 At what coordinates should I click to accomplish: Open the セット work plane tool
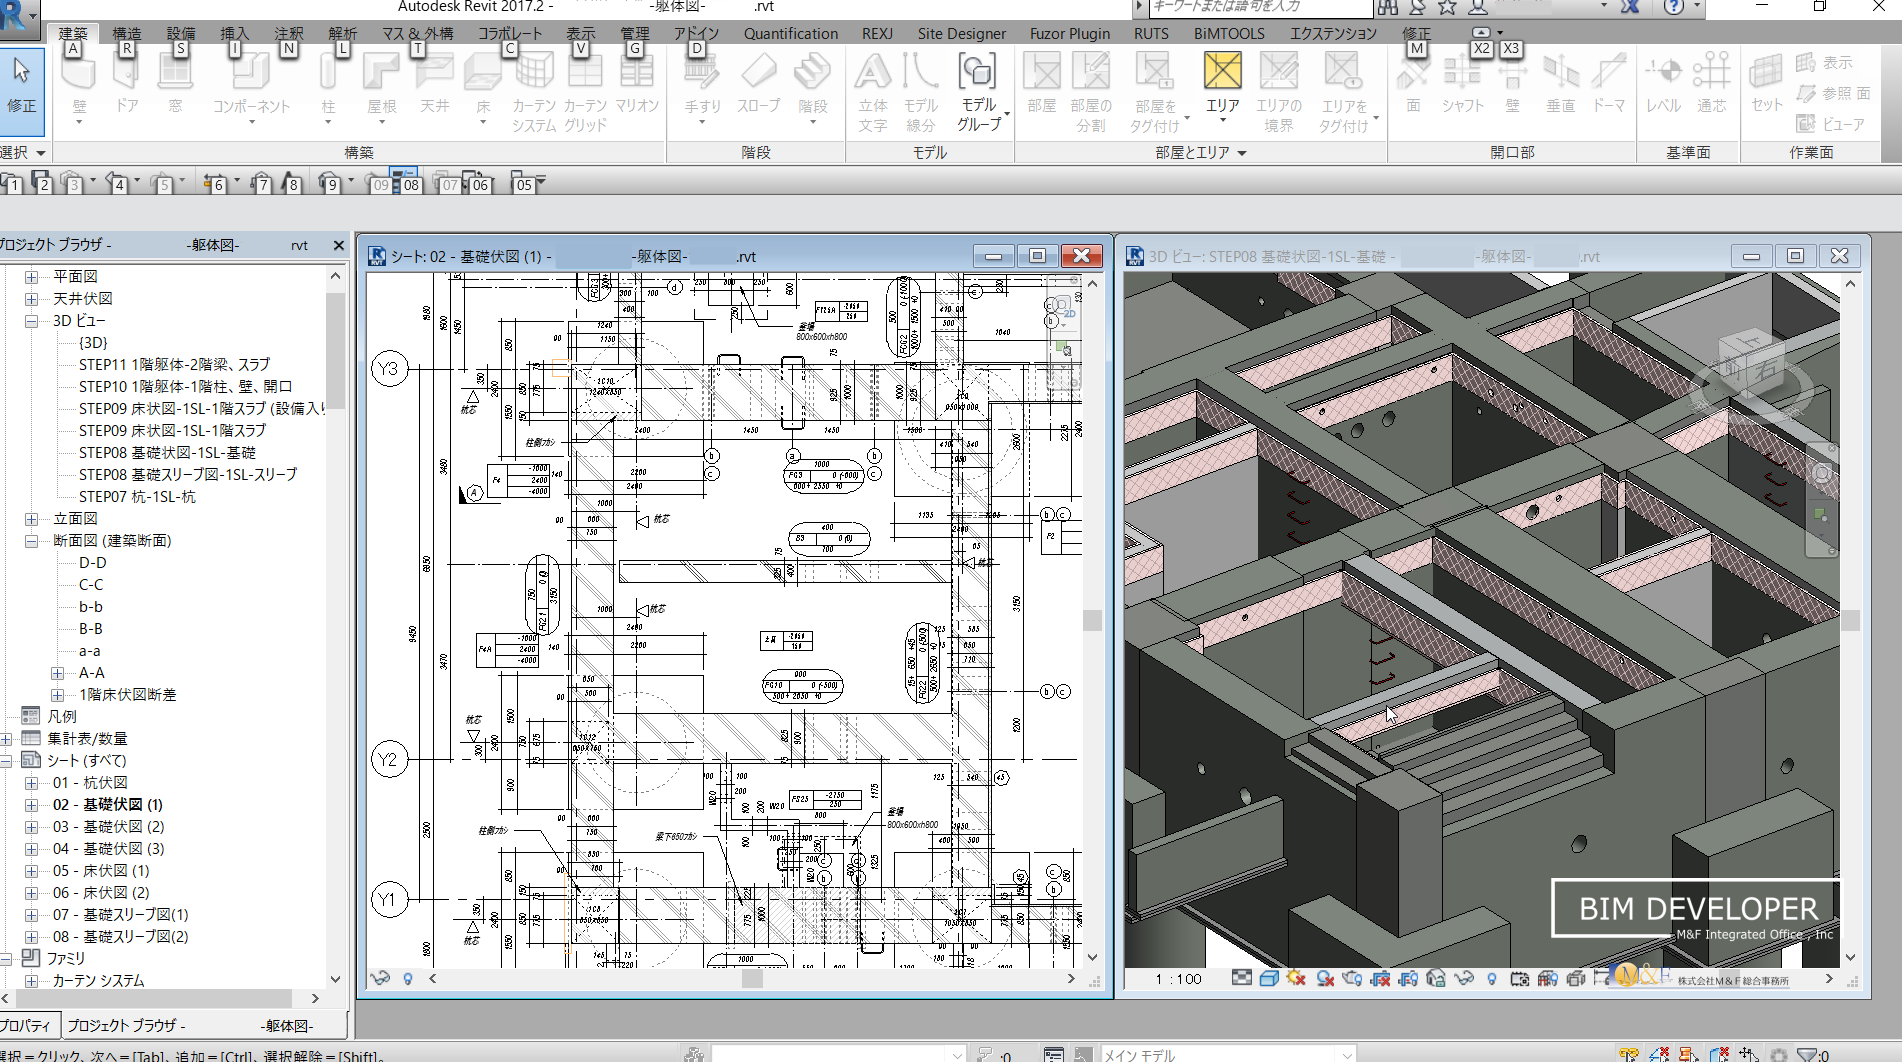[x=1766, y=86]
